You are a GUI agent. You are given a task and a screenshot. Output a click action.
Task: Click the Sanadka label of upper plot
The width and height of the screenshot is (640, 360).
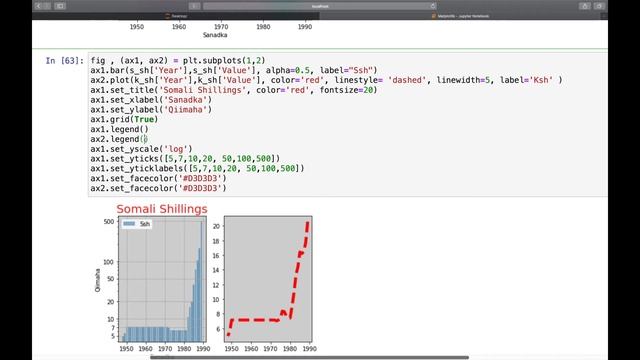point(215,35)
